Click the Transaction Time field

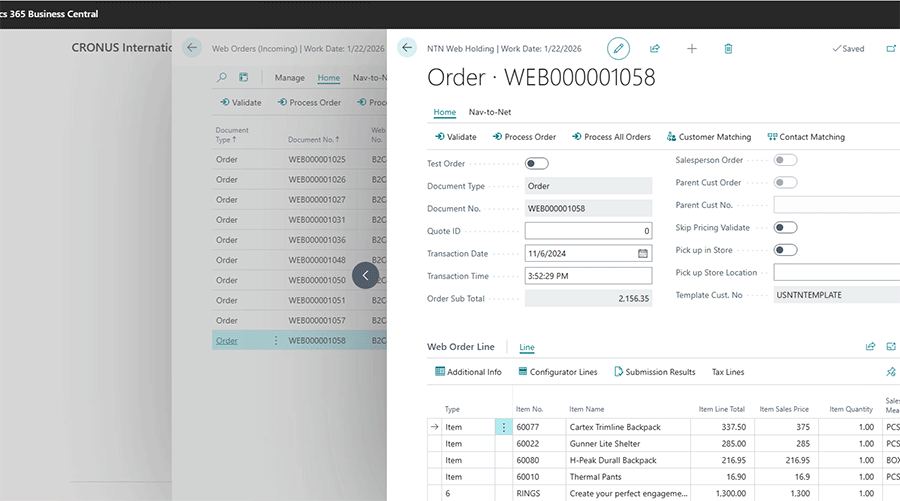pos(588,276)
